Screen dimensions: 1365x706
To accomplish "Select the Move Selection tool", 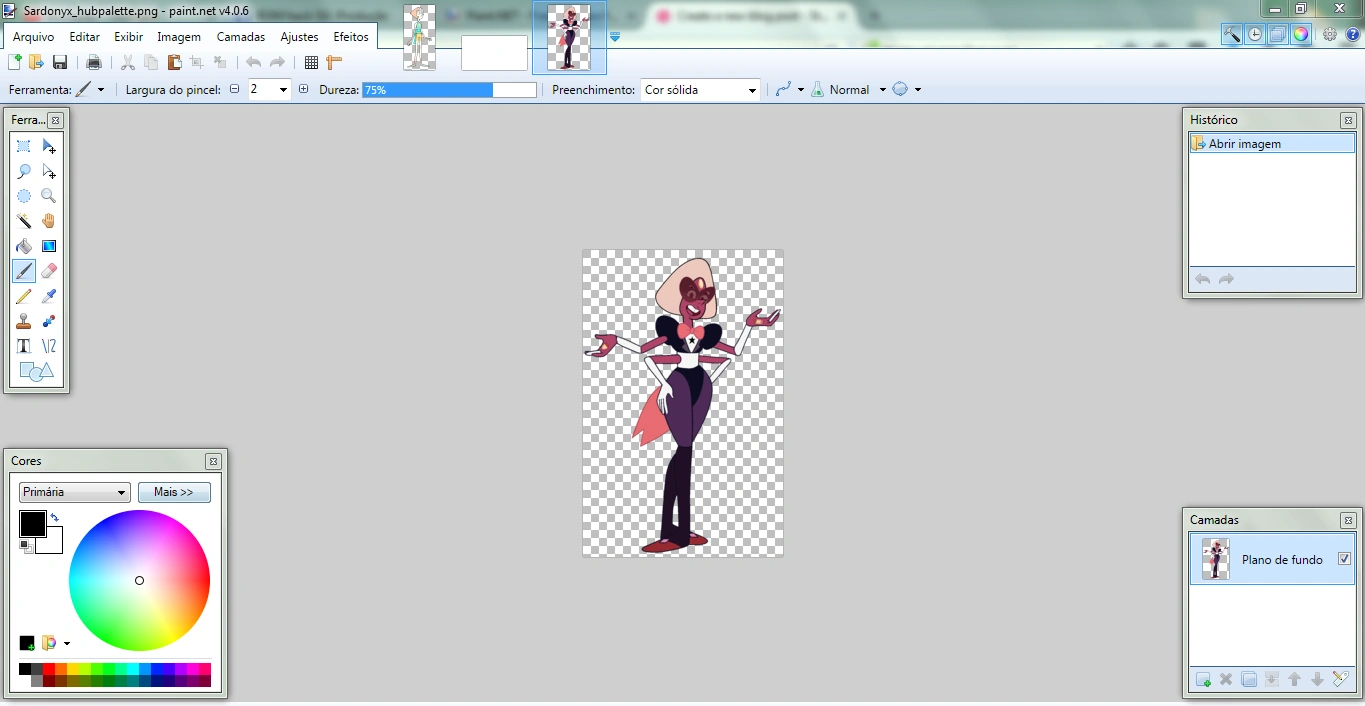I will click(49, 171).
